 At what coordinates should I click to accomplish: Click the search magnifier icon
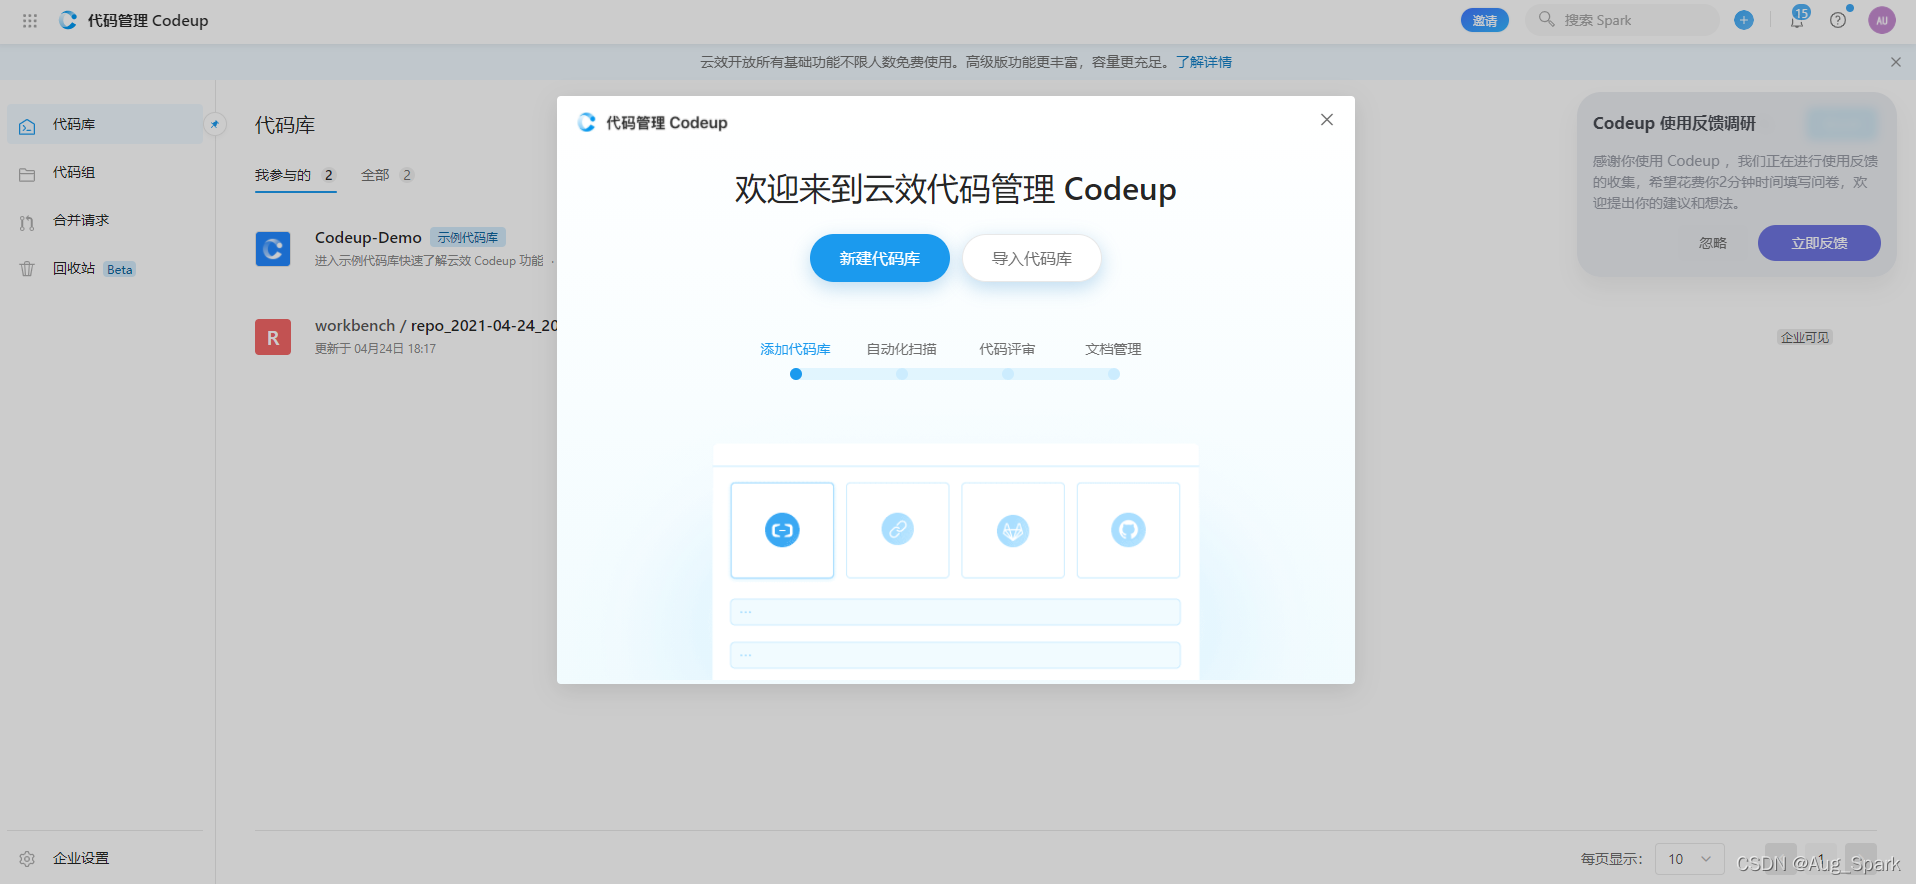(1546, 19)
